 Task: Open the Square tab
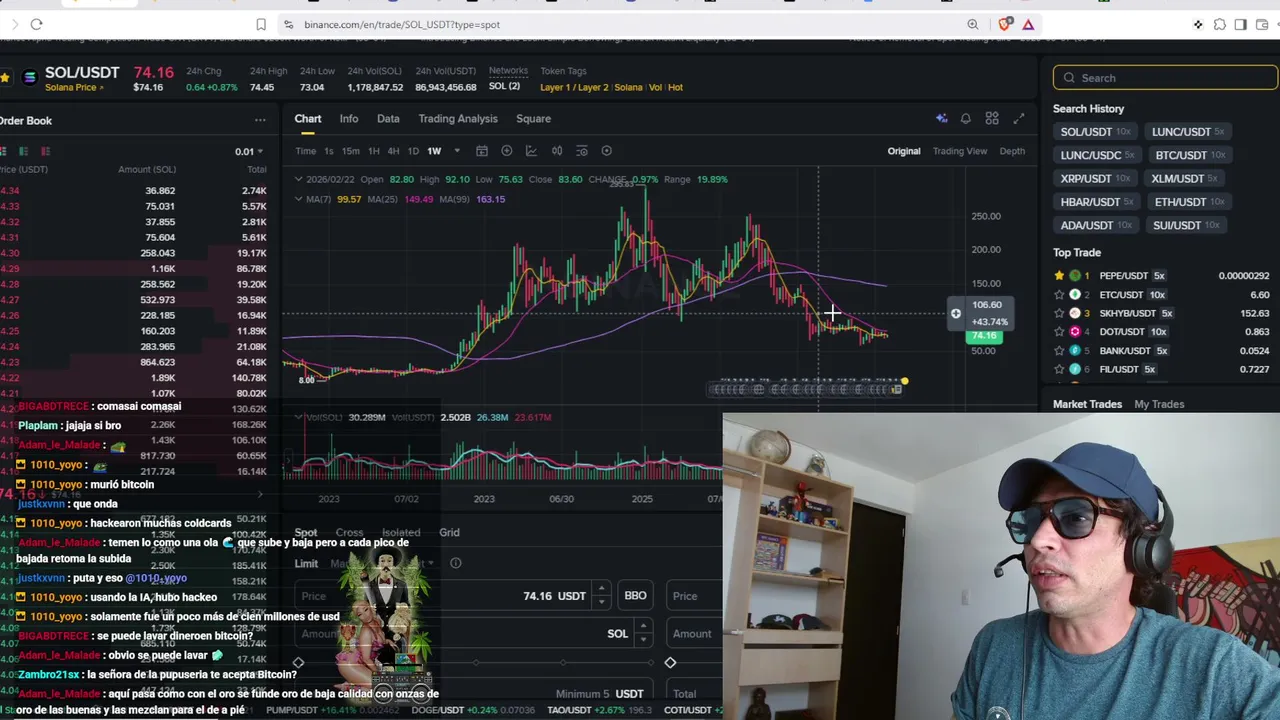pyautogui.click(x=533, y=118)
